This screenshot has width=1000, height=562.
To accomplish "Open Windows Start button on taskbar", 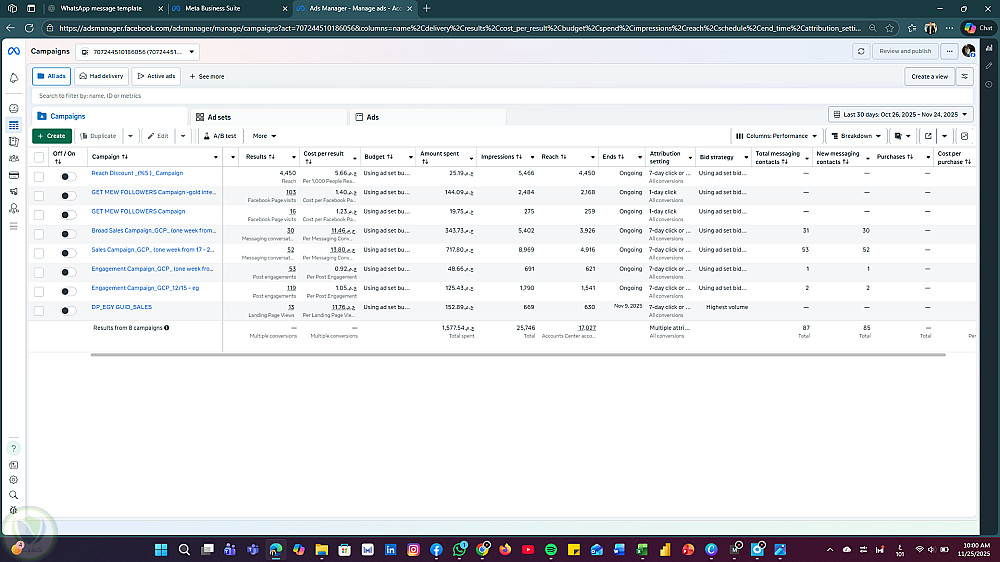I will coord(161,549).
